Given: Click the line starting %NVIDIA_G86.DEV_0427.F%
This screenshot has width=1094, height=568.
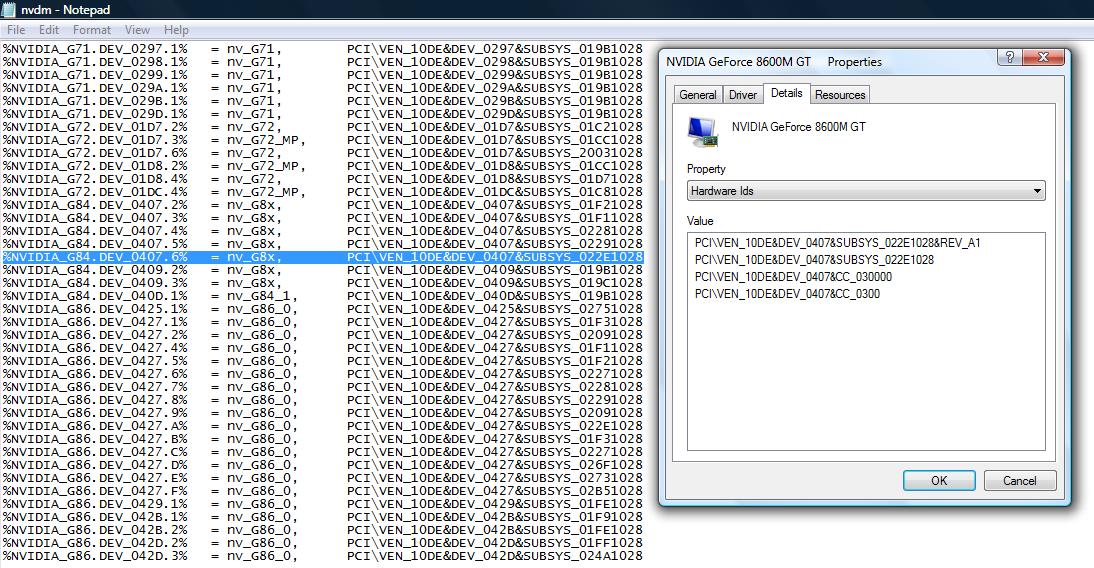Looking at the screenshot, I should 322,491.
